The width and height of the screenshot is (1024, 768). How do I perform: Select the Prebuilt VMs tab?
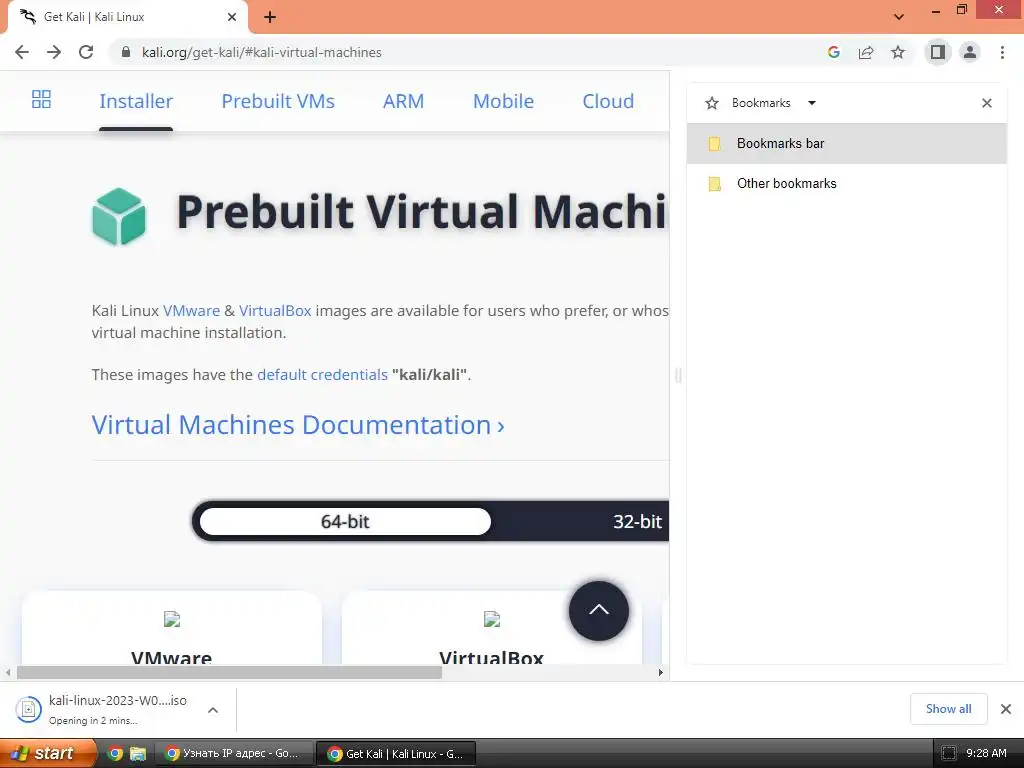(x=278, y=101)
